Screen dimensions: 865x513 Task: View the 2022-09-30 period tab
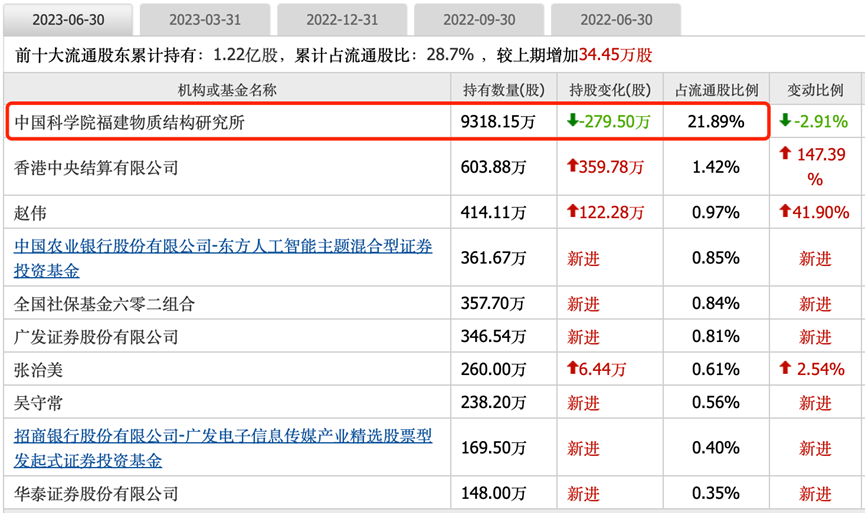479,20
